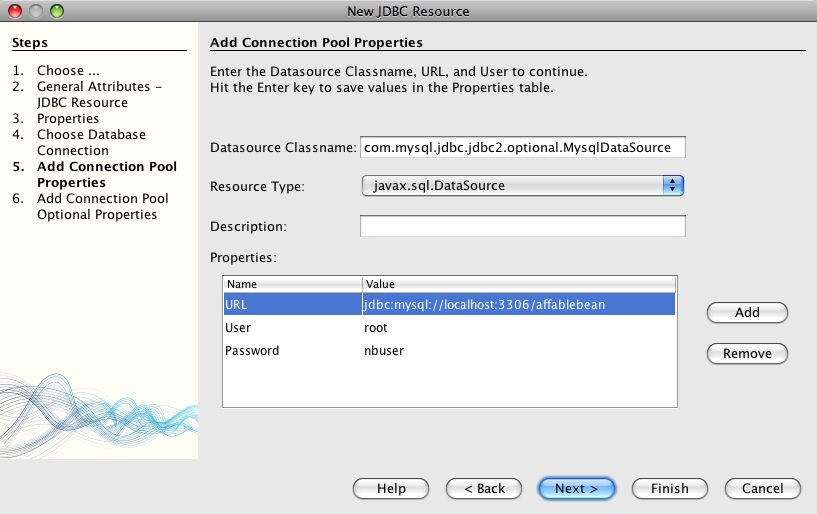This screenshot has width=817, height=514.
Task: Open the Resource Type dropdown
Action: tap(522, 185)
